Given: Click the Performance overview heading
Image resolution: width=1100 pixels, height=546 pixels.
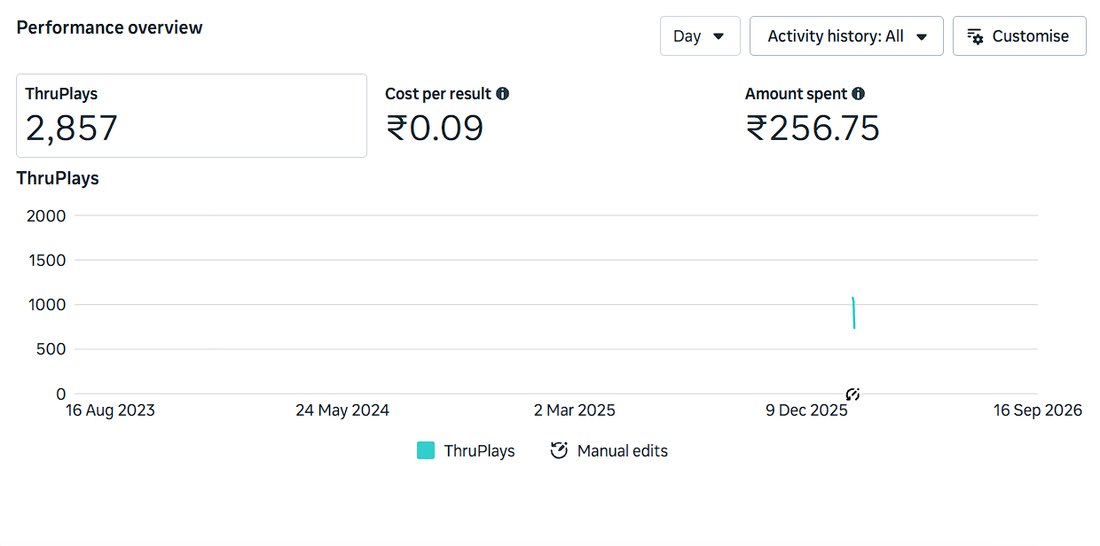Looking at the screenshot, I should click(x=109, y=27).
